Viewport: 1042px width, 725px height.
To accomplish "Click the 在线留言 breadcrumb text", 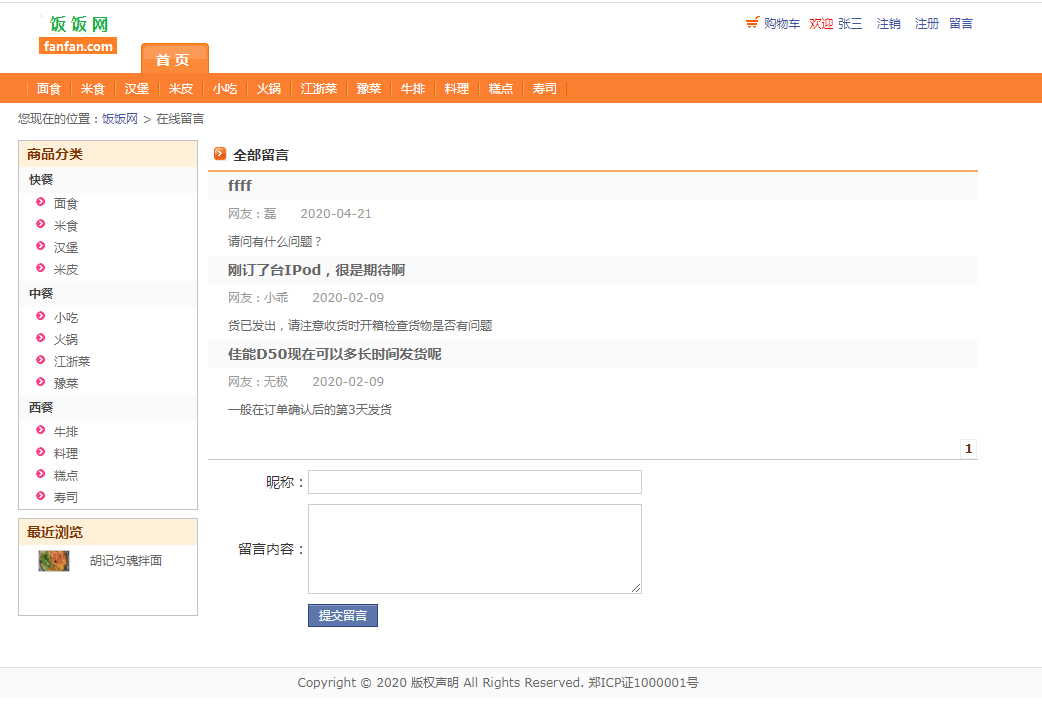I will pyautogui.click(x=180, y=119).
